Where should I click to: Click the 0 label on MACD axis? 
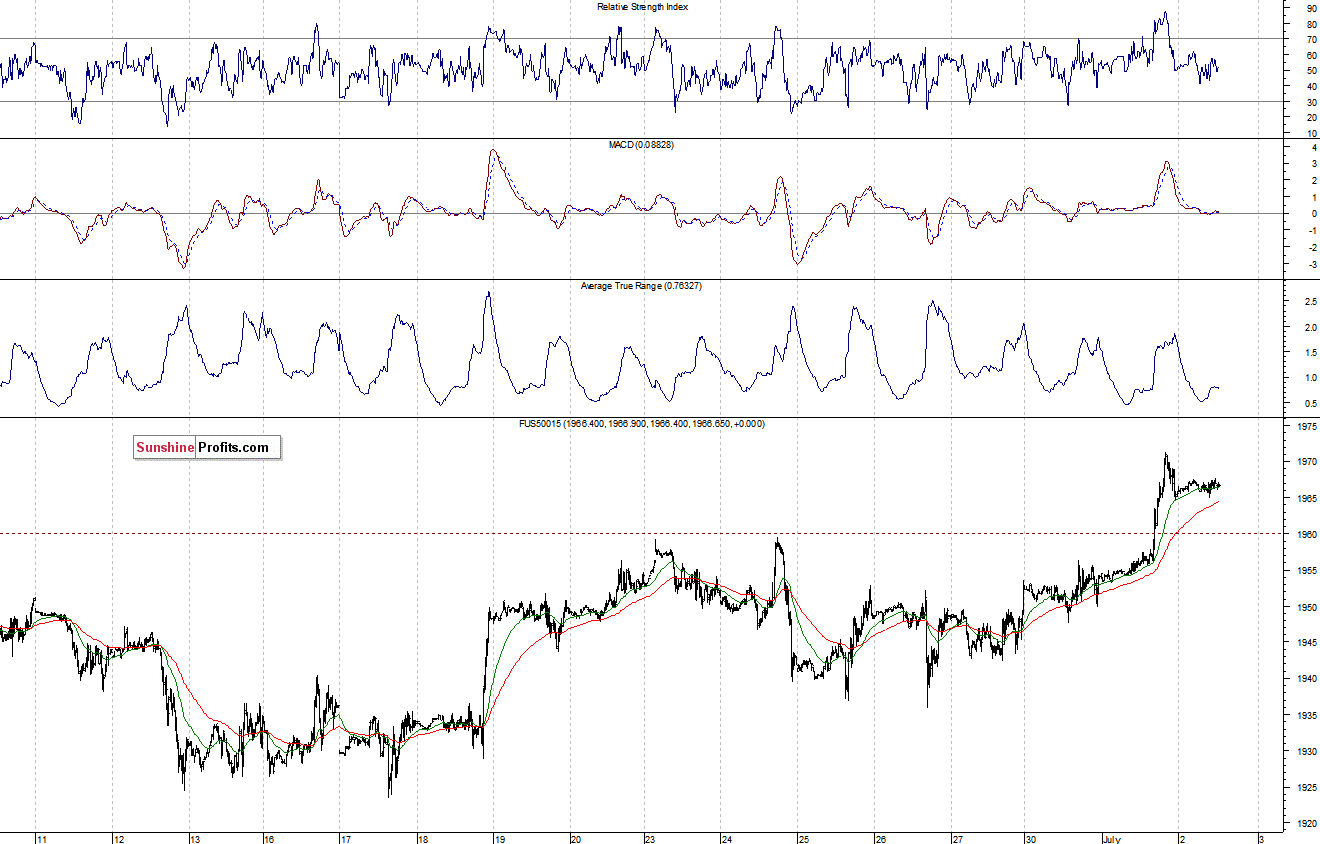pyautogui.click(x=1313, y=214)
